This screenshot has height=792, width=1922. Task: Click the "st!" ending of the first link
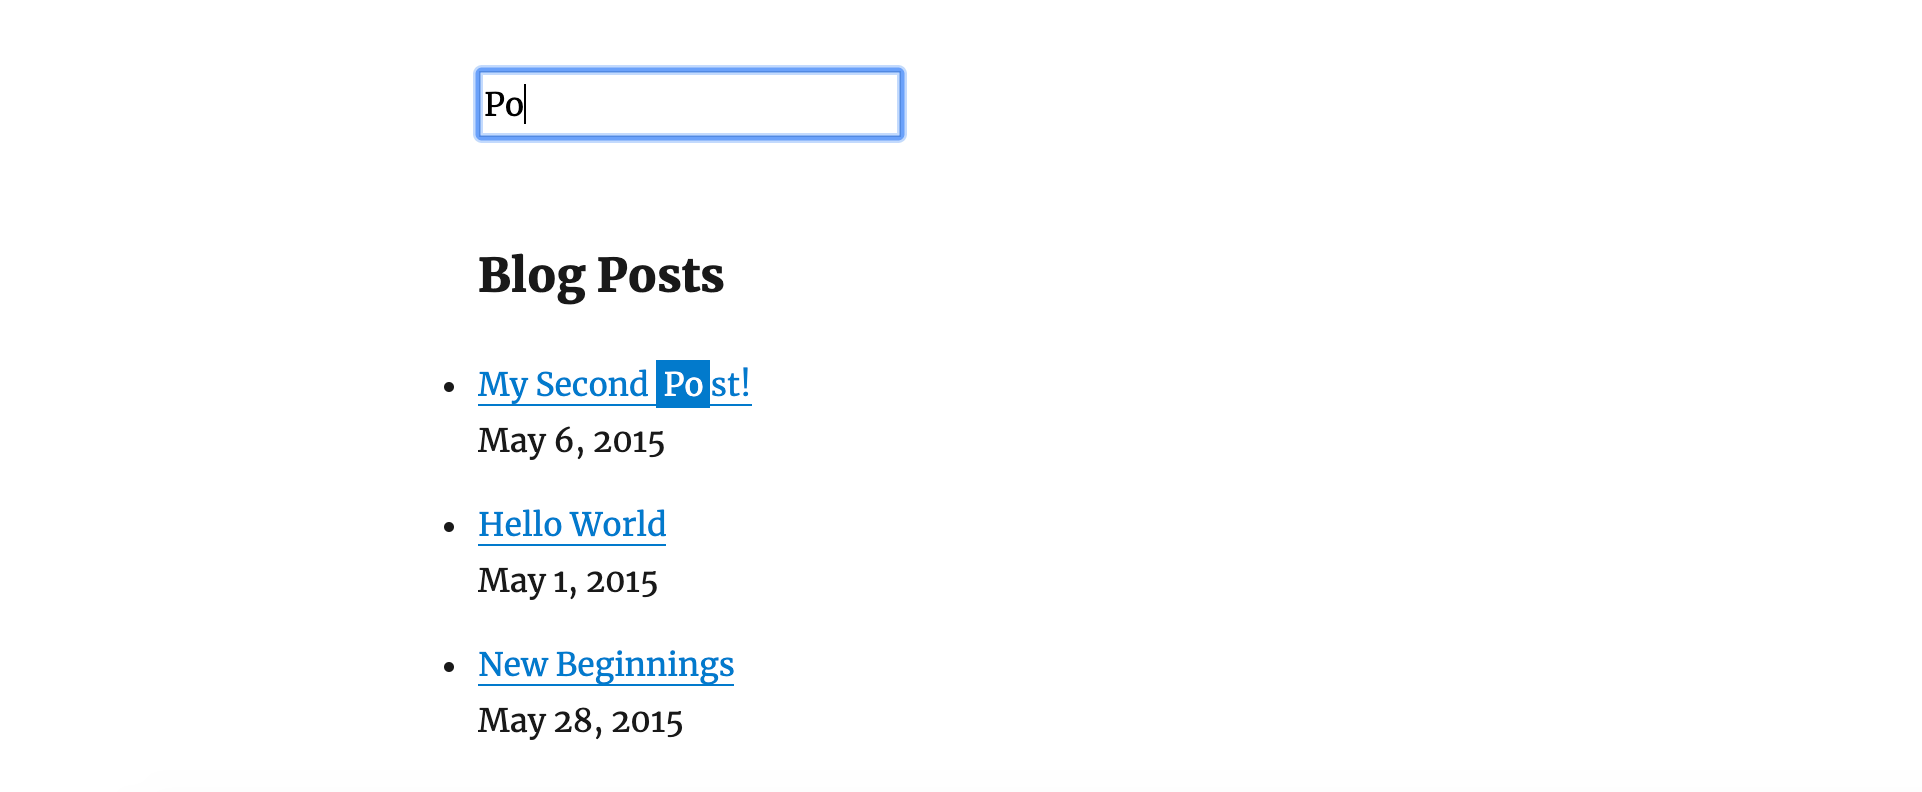[731, 384]
